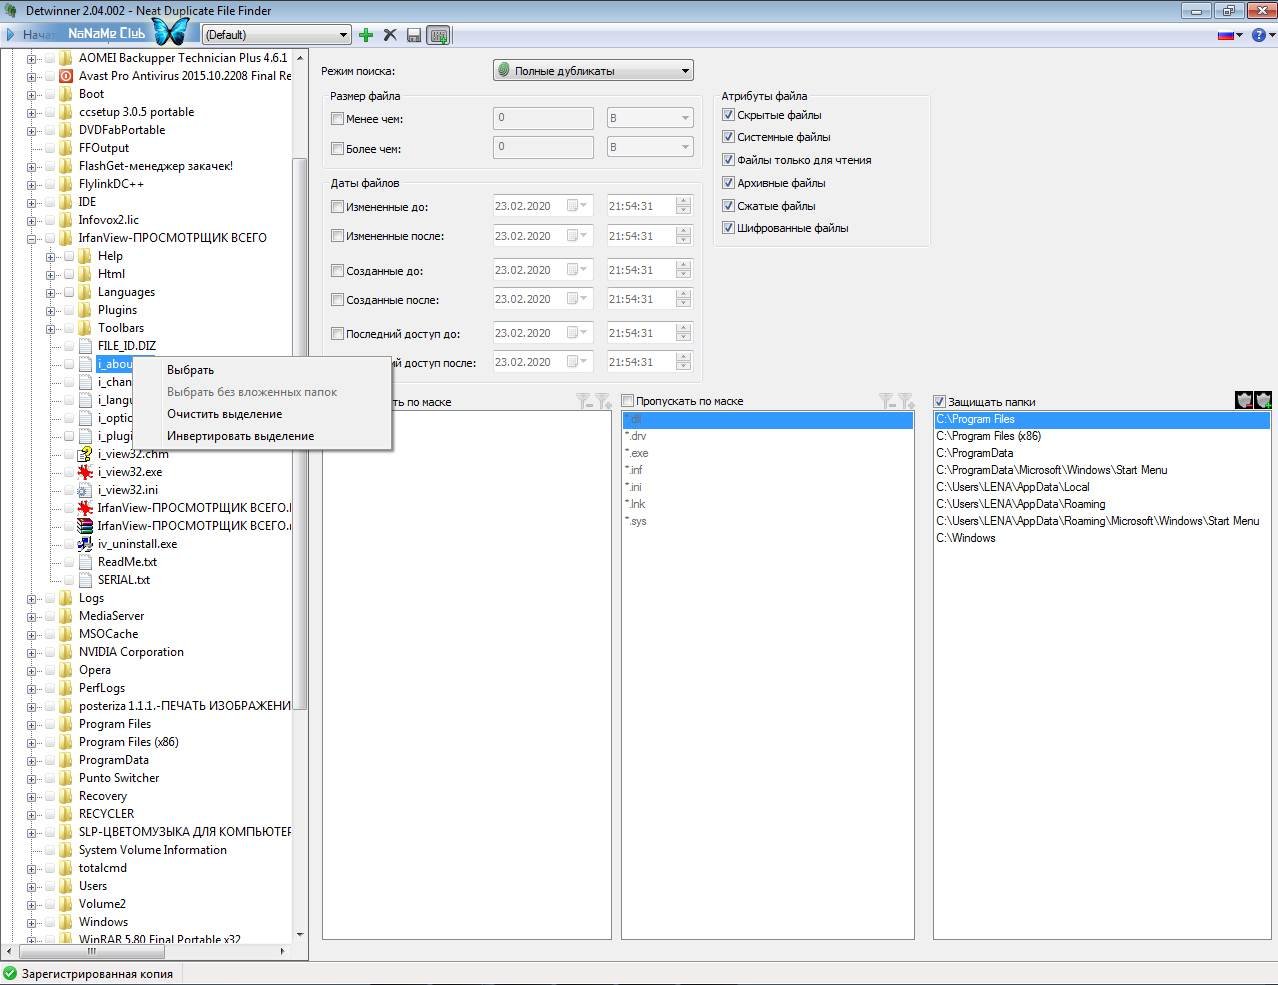Uncheck 'Скрытые файлы' attribute
Screen dimensions: 1278x985
coord(728,115)
